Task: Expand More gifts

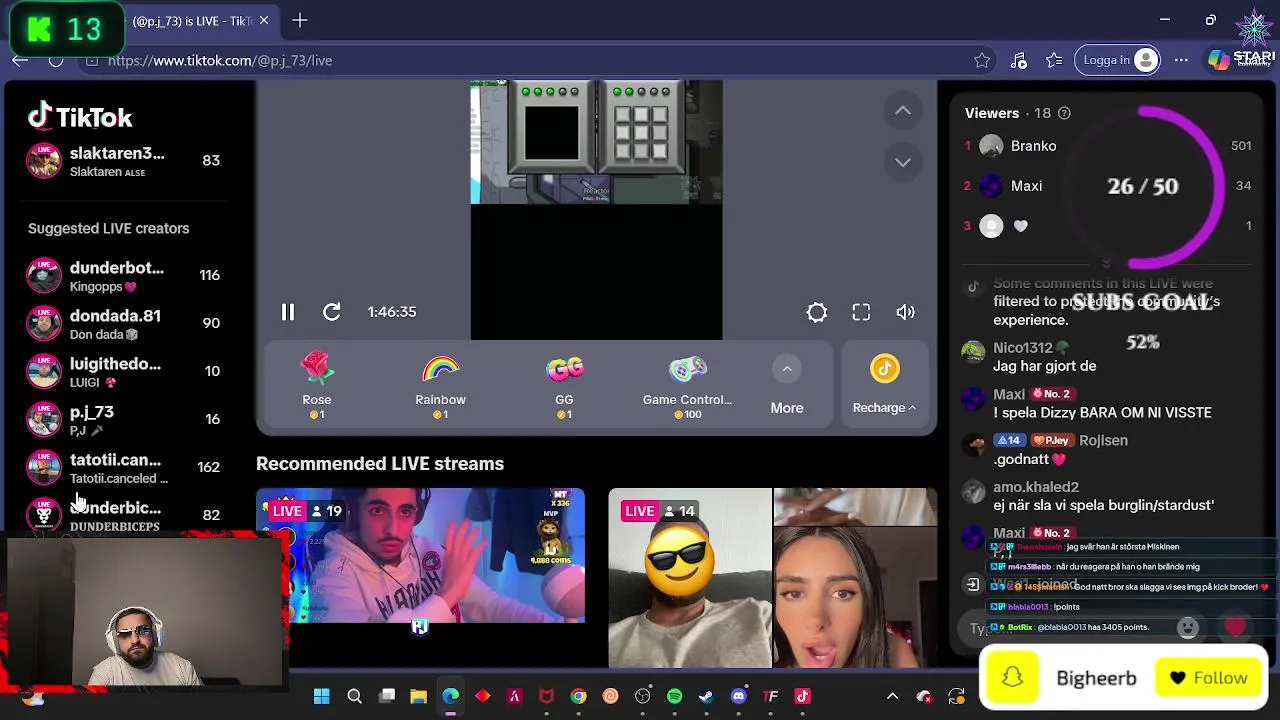Action: [x=787, y=386]
